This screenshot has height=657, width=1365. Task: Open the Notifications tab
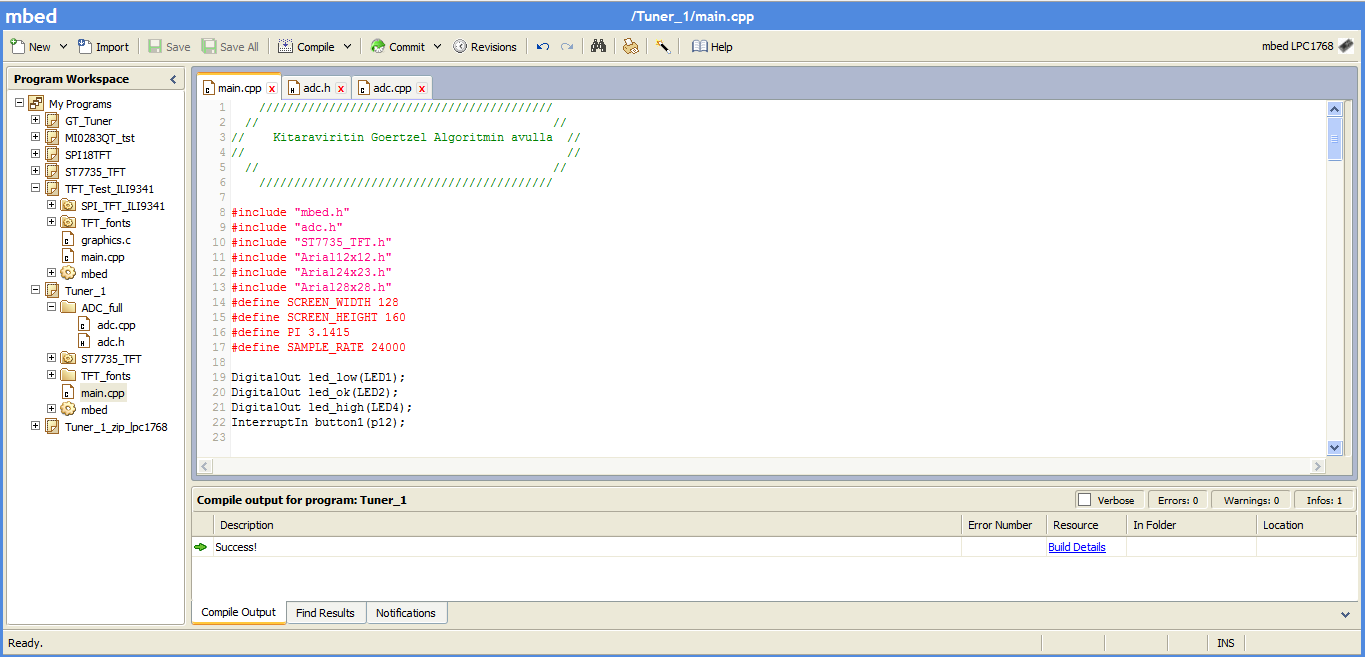tap(406, 613)
